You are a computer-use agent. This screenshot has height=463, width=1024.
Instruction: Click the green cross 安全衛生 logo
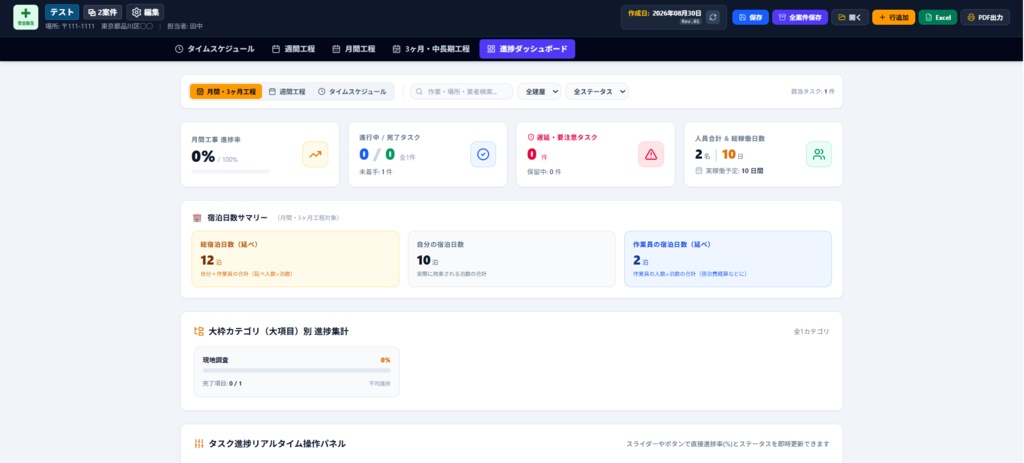[25, 17]
